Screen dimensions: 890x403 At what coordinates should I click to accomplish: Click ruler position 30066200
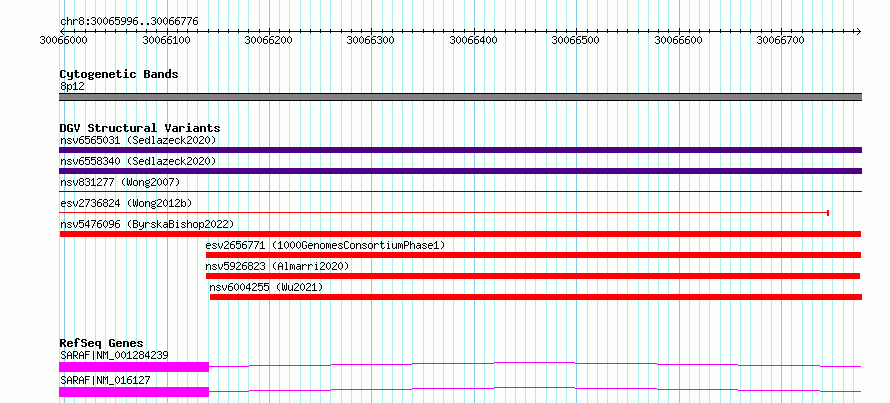(x=267, y=40)
